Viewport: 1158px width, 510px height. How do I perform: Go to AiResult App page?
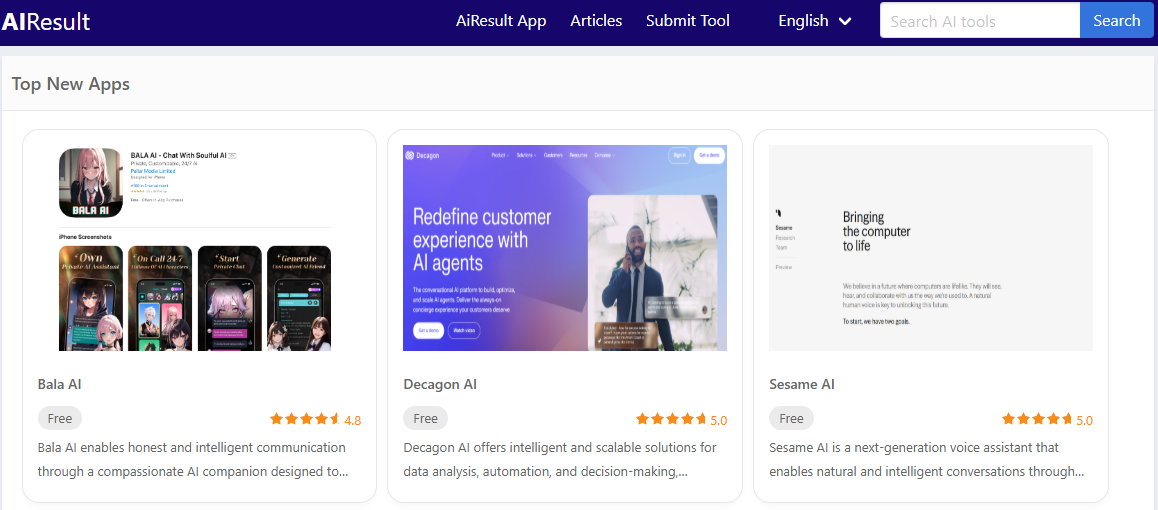pyautogui.click(x=501, y=21)
